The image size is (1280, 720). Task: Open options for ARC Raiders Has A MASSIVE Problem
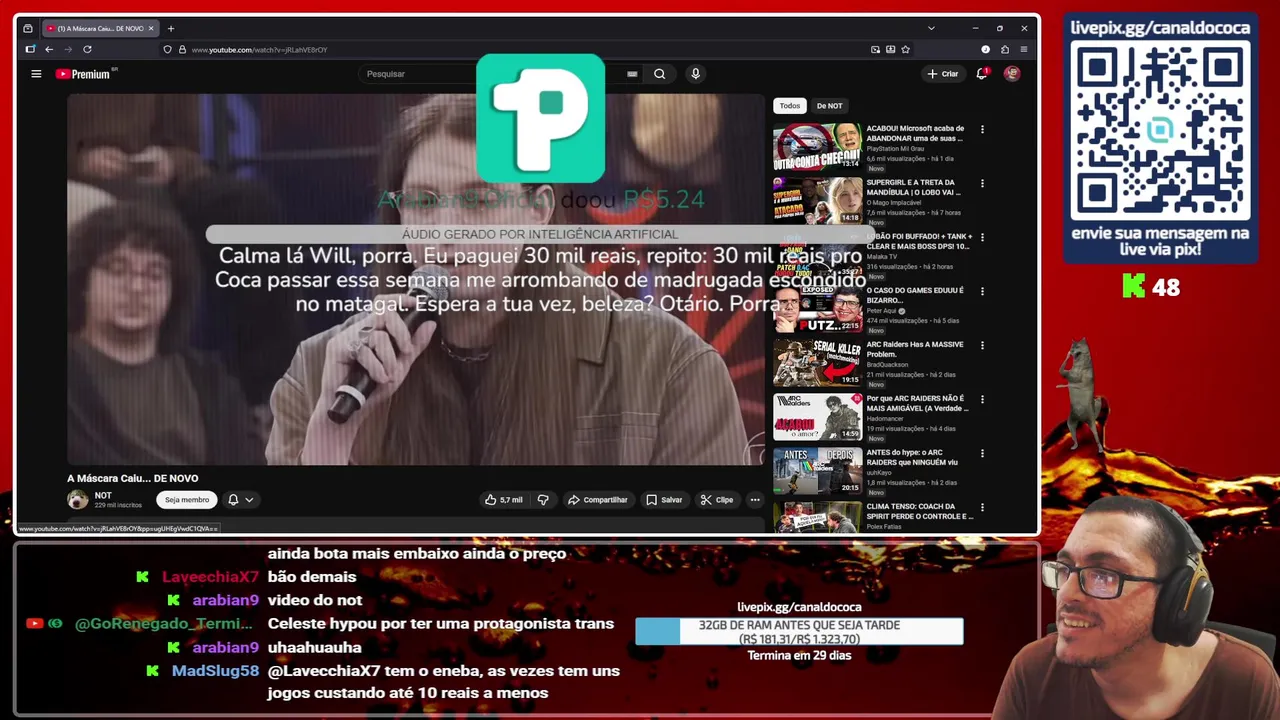click(982, 345)
